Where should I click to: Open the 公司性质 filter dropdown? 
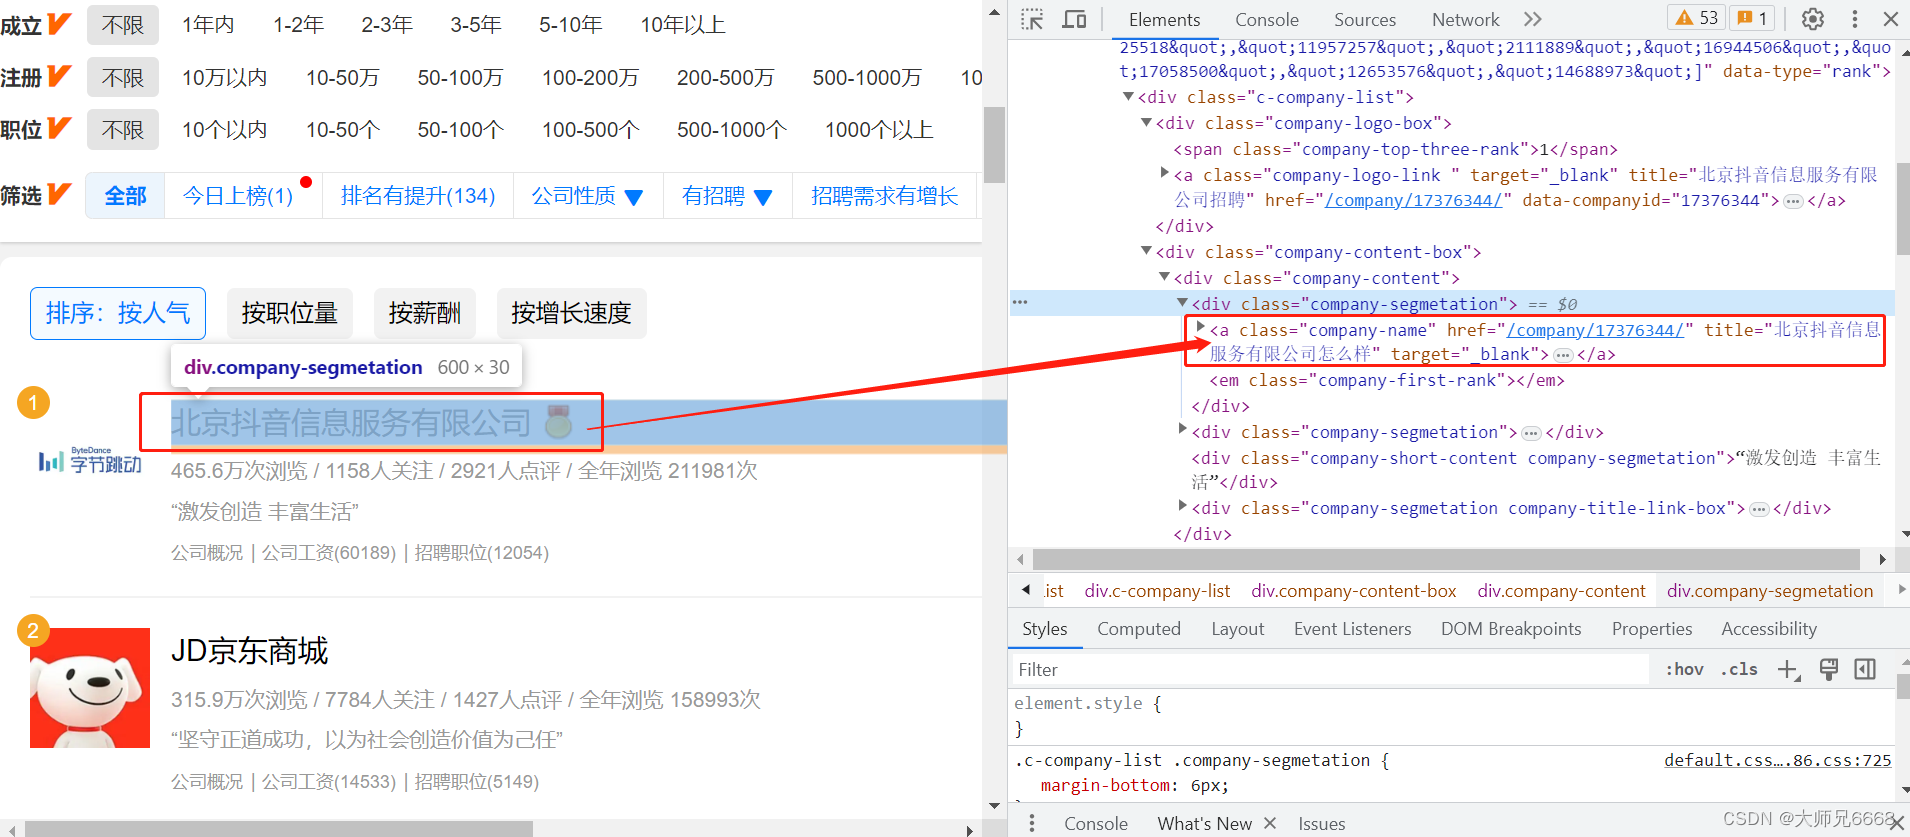(587, 196)
